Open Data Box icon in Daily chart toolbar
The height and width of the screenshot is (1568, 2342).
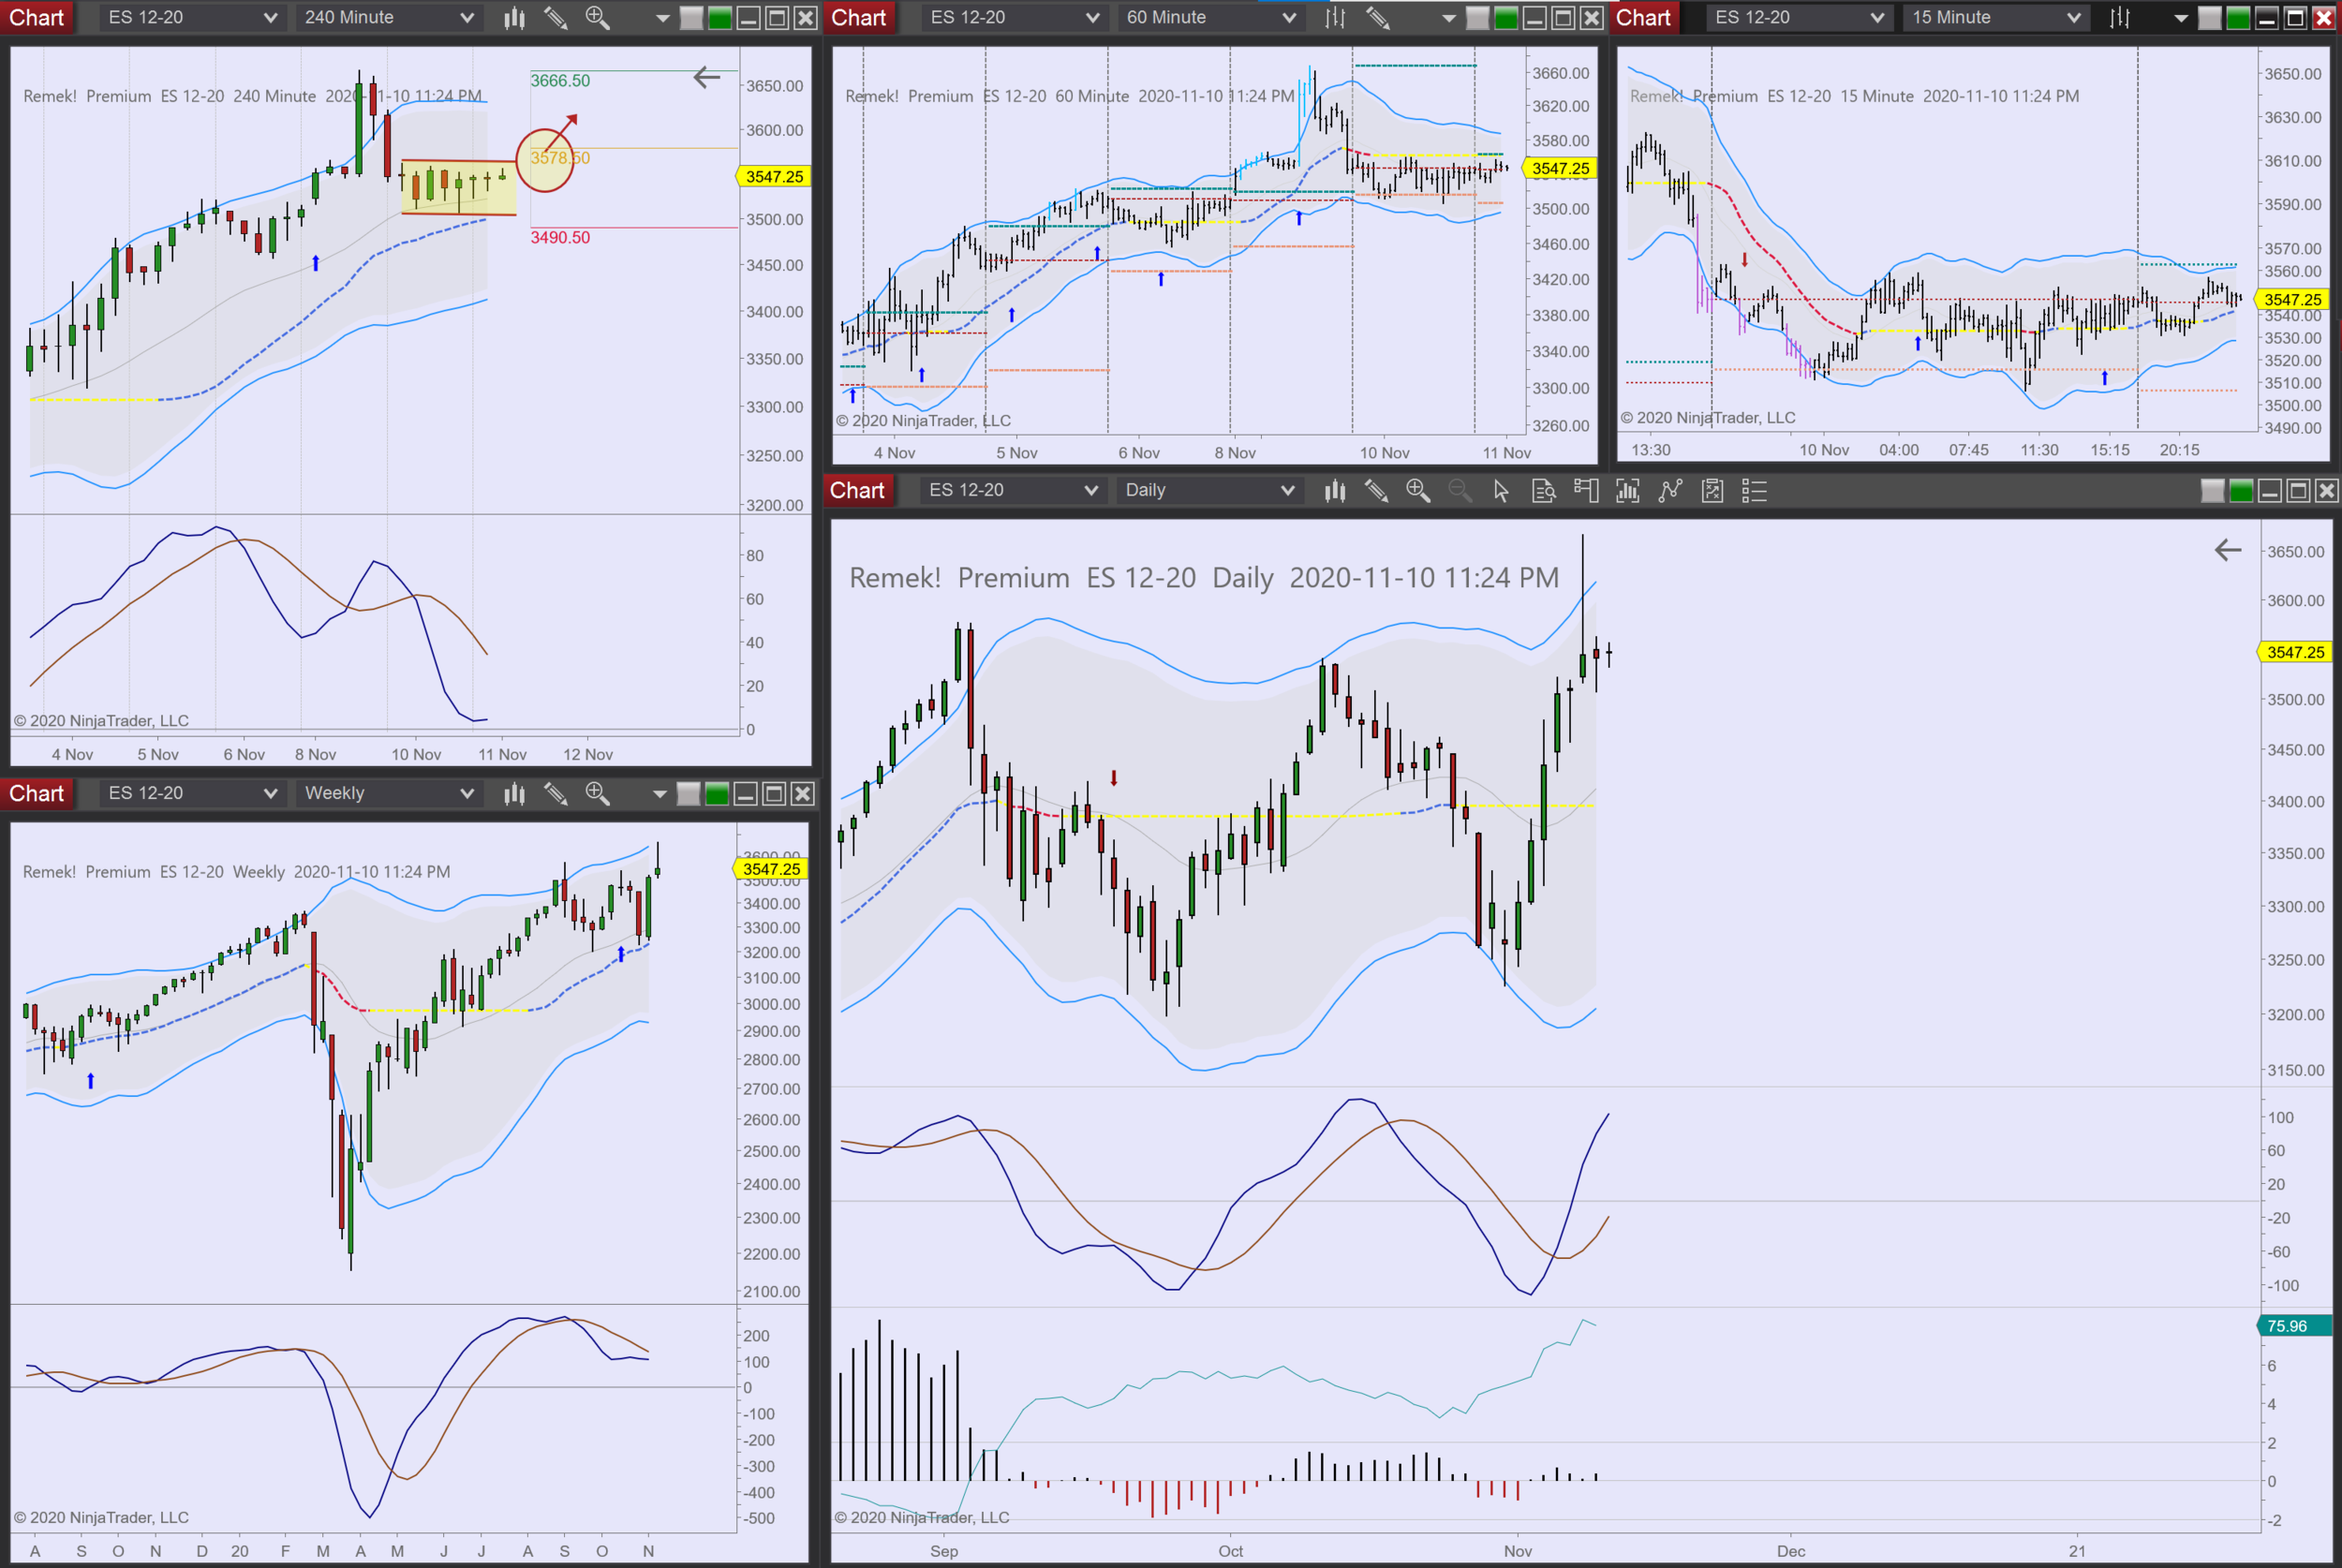(1543, 491)
